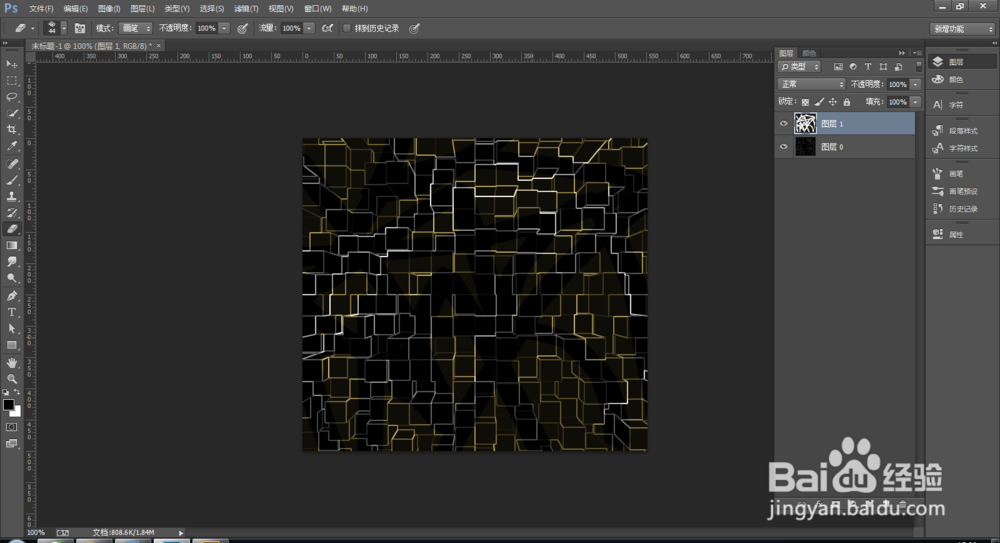Image resolution: width=1000 pixels, height=543 pixels.
Task: Toggle Quick Mask mode
Action: click(11, 427)
